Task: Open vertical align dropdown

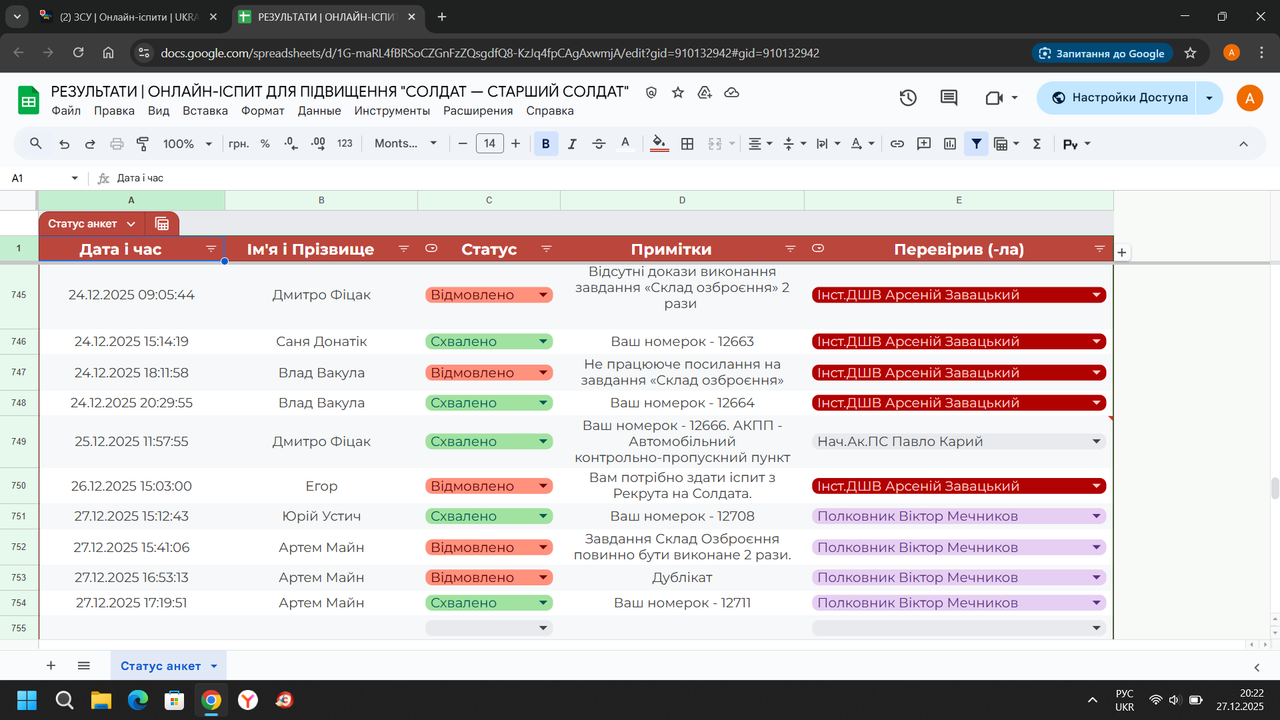Action: pyautogui.click(x=794, y=144)
